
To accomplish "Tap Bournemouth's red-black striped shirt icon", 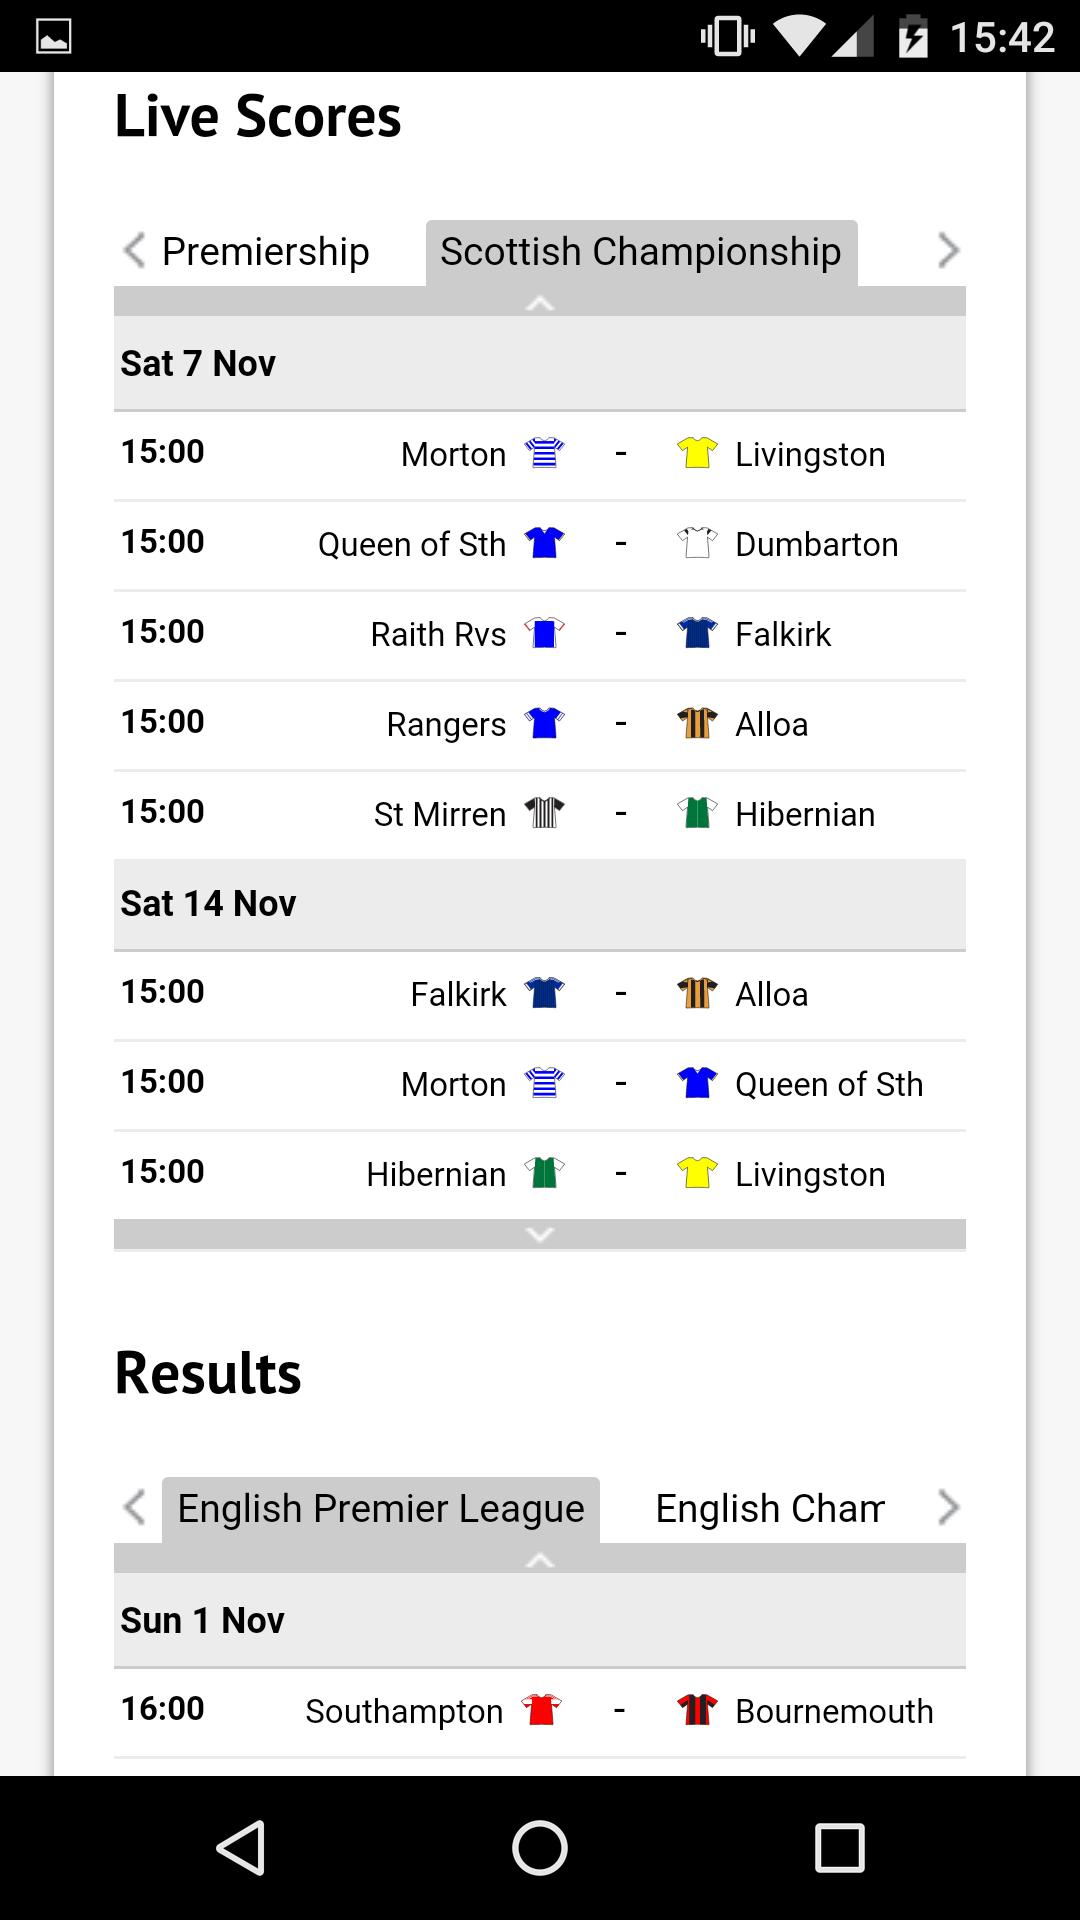I will [x=697, y=1710].
